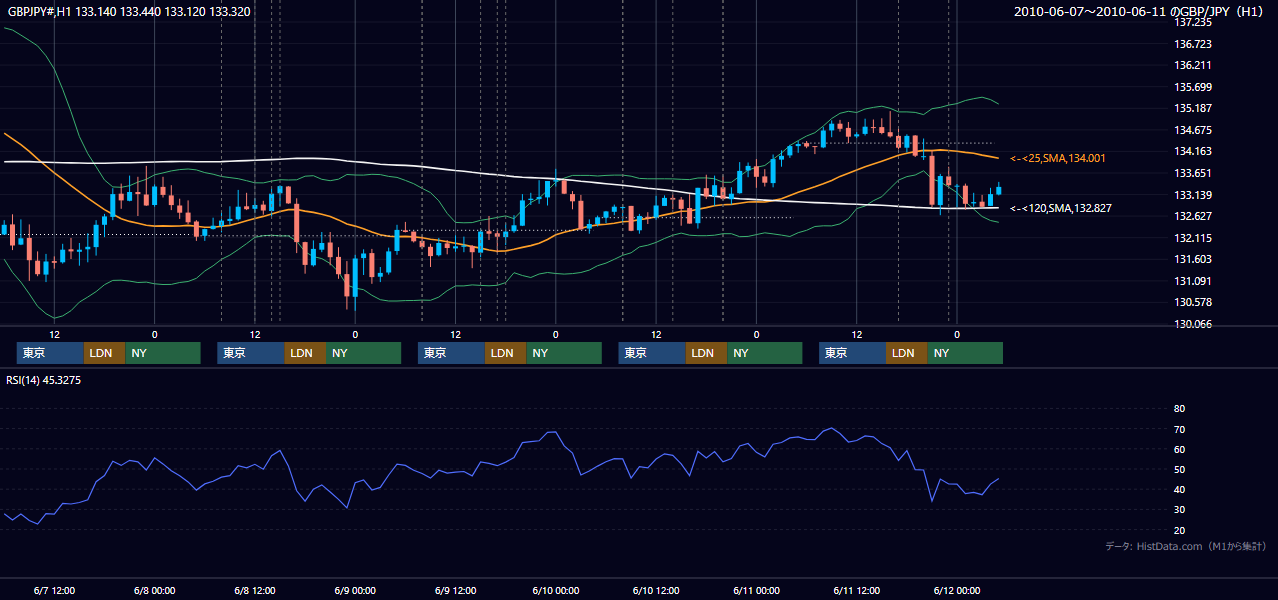Screen dimensions: 1278x600
Task: Click the RSI 70 level label
Action: pyautogui.click(x=1179, y=429)
